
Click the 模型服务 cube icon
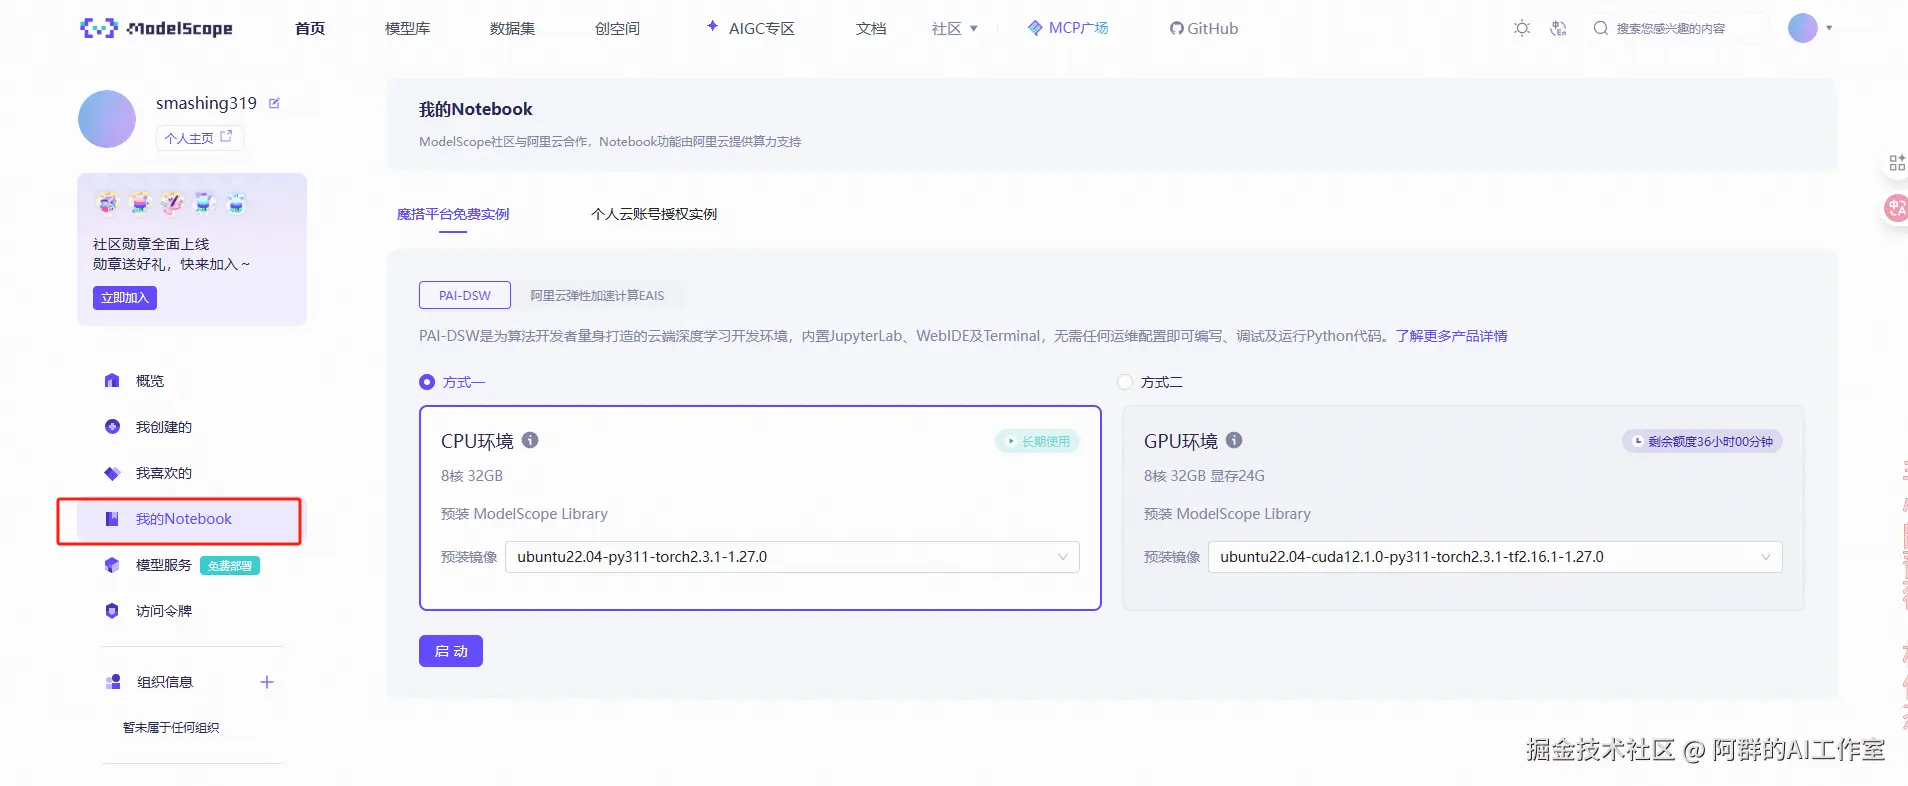pyautogui.click(x=112, y=565)
